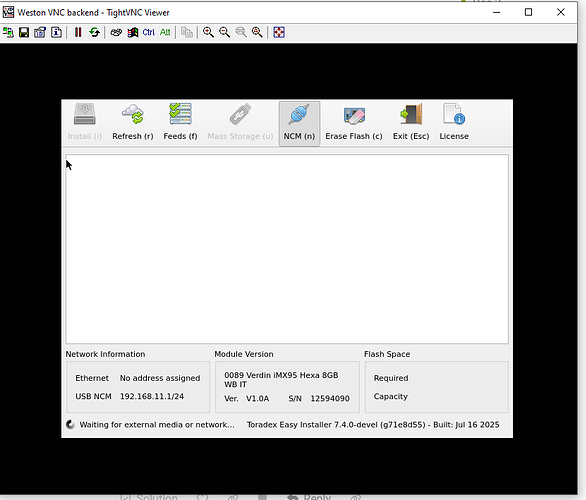
Task: Switch to full screen mode icon
Action: 279,33
